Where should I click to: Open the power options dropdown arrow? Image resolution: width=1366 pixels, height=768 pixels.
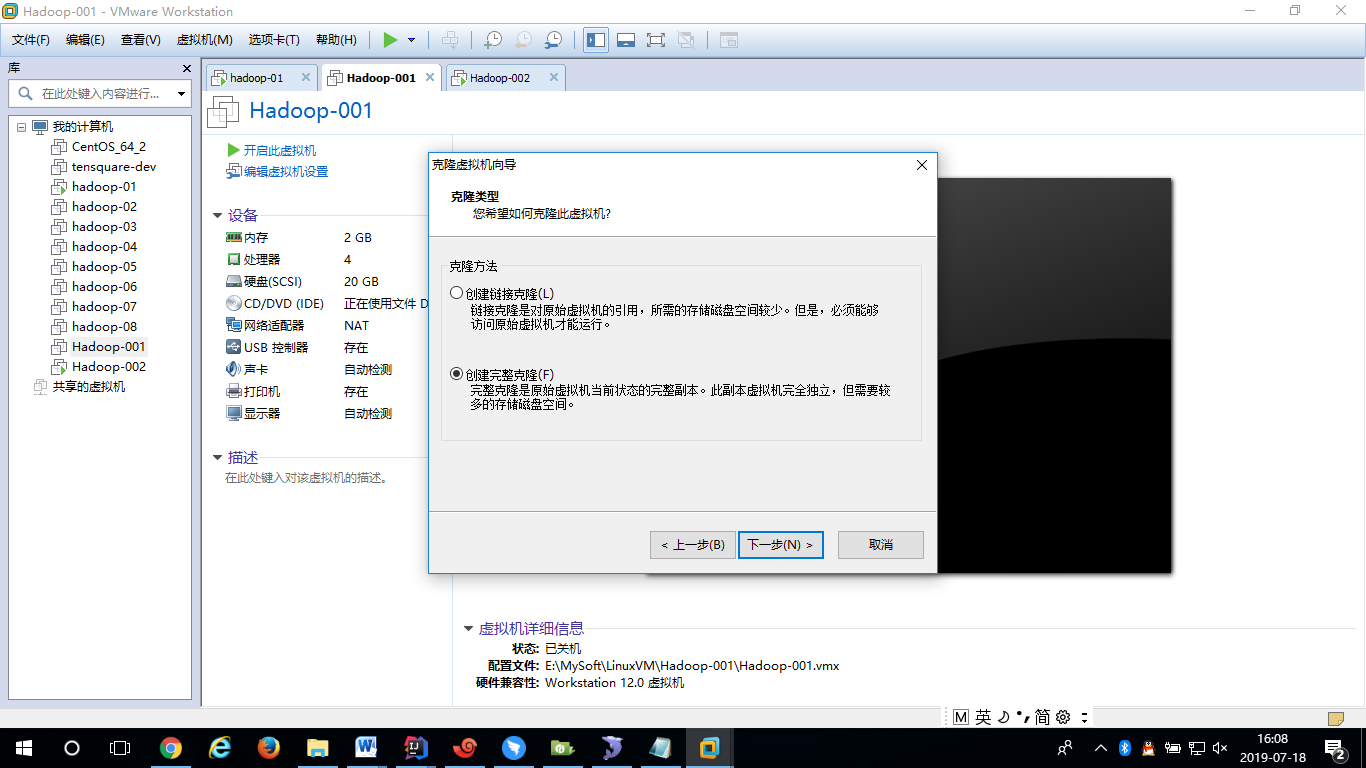point(409,40)
